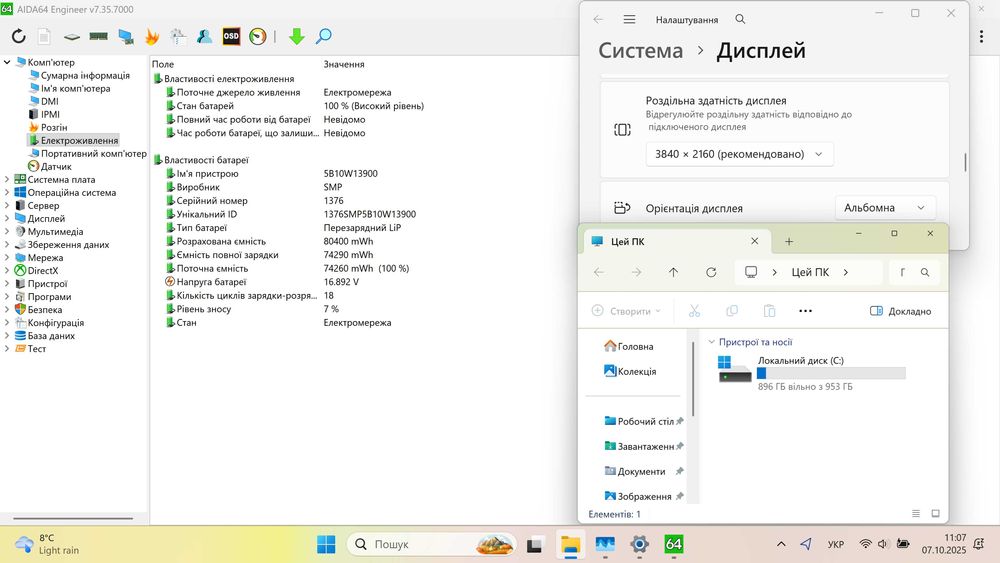Switch the УКР input language indicator

[835, 545]
